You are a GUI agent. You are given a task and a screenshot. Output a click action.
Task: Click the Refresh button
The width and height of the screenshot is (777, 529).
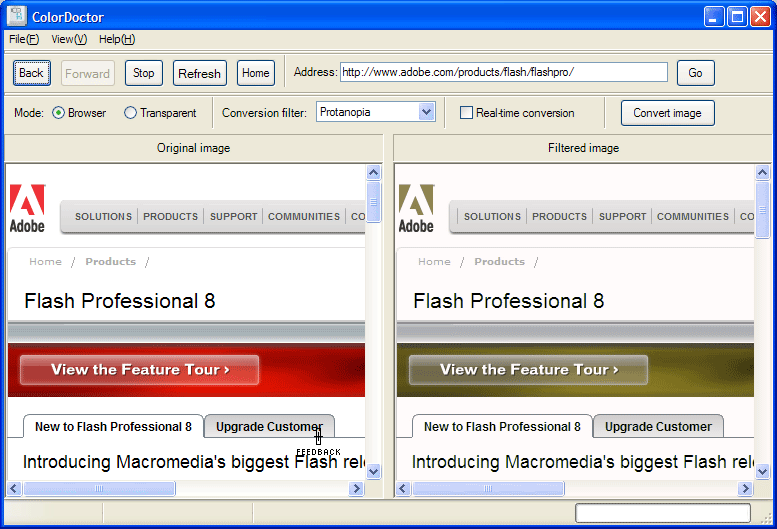click(x=200, y=73)
